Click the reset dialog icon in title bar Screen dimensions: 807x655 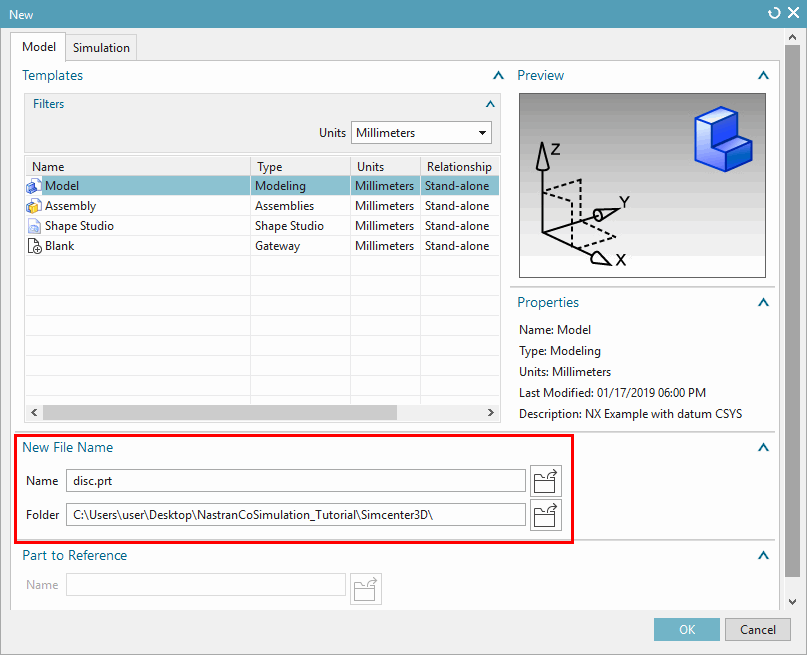(x=773, y=13)
